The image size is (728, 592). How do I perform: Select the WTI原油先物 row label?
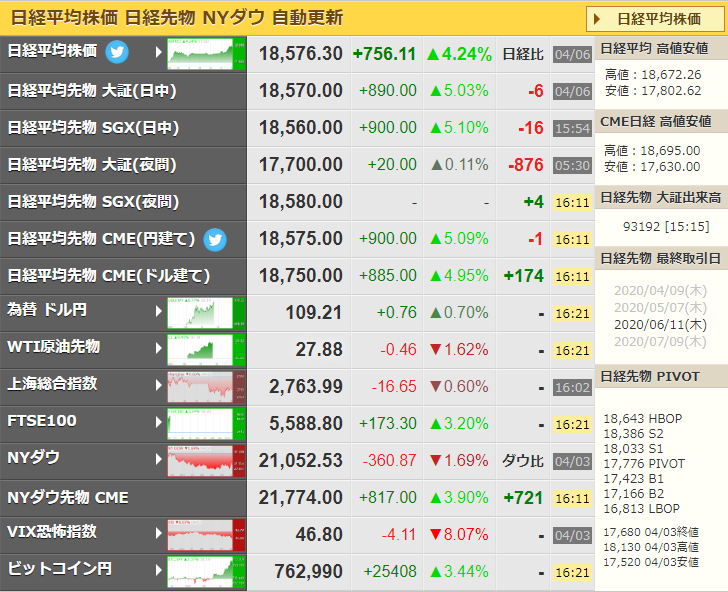54,347
